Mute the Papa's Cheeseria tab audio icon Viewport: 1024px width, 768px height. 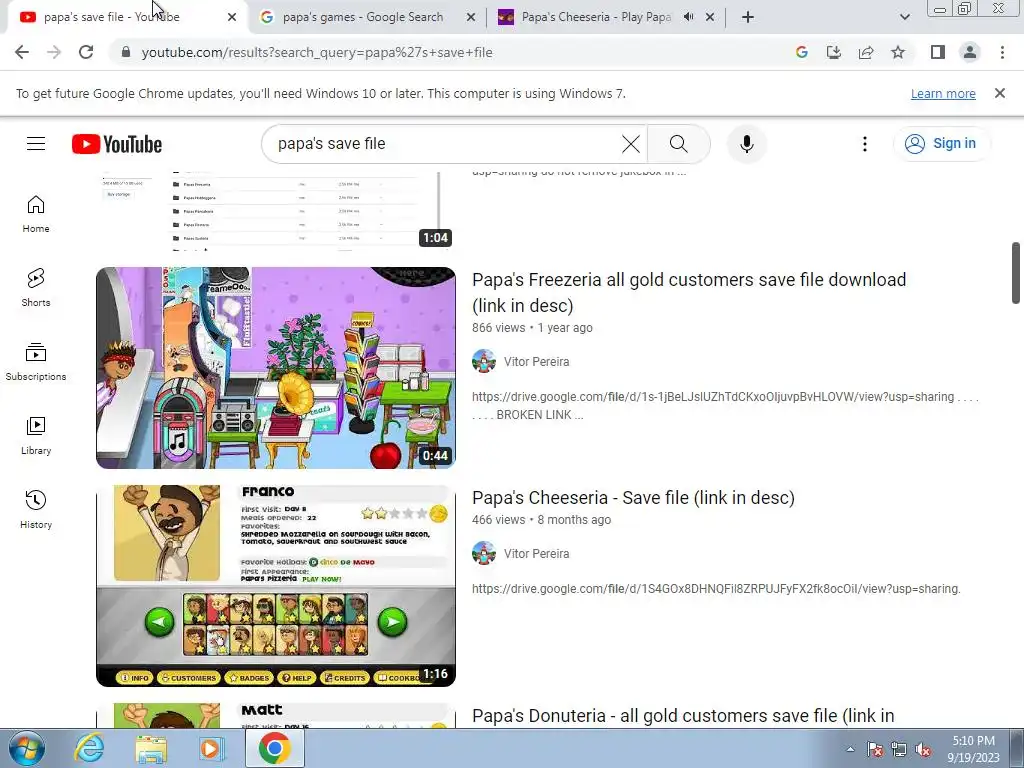click(688, 17)
